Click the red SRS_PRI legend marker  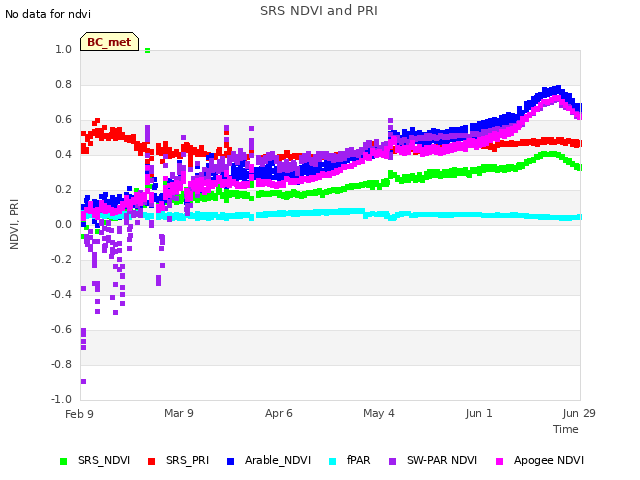tap(151, 461)
